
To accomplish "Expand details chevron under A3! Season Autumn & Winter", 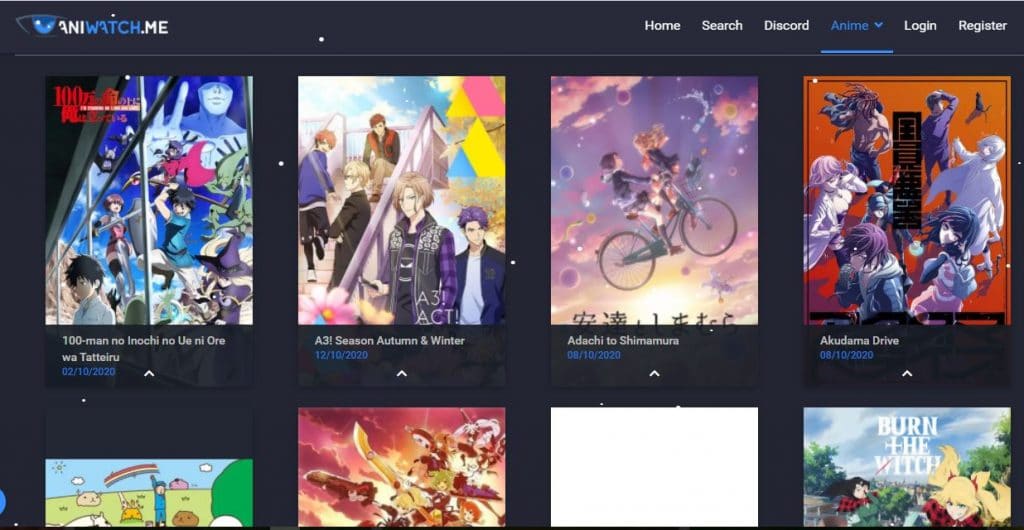I will 402,373.
